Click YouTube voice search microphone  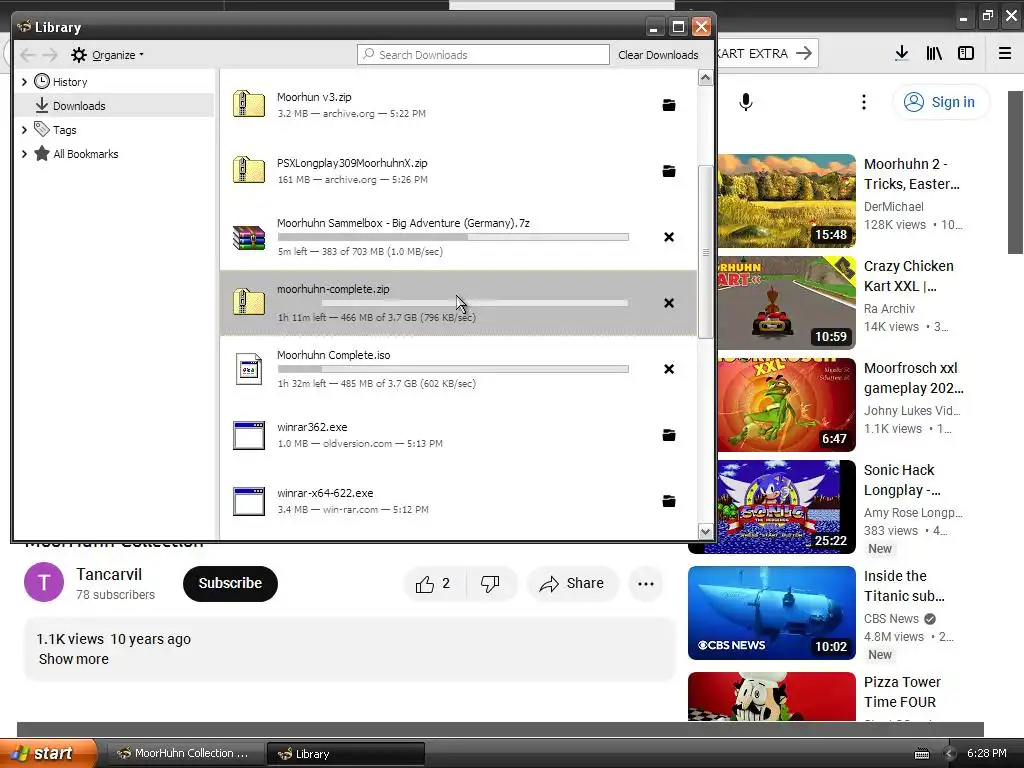click(x=746, y=102)
